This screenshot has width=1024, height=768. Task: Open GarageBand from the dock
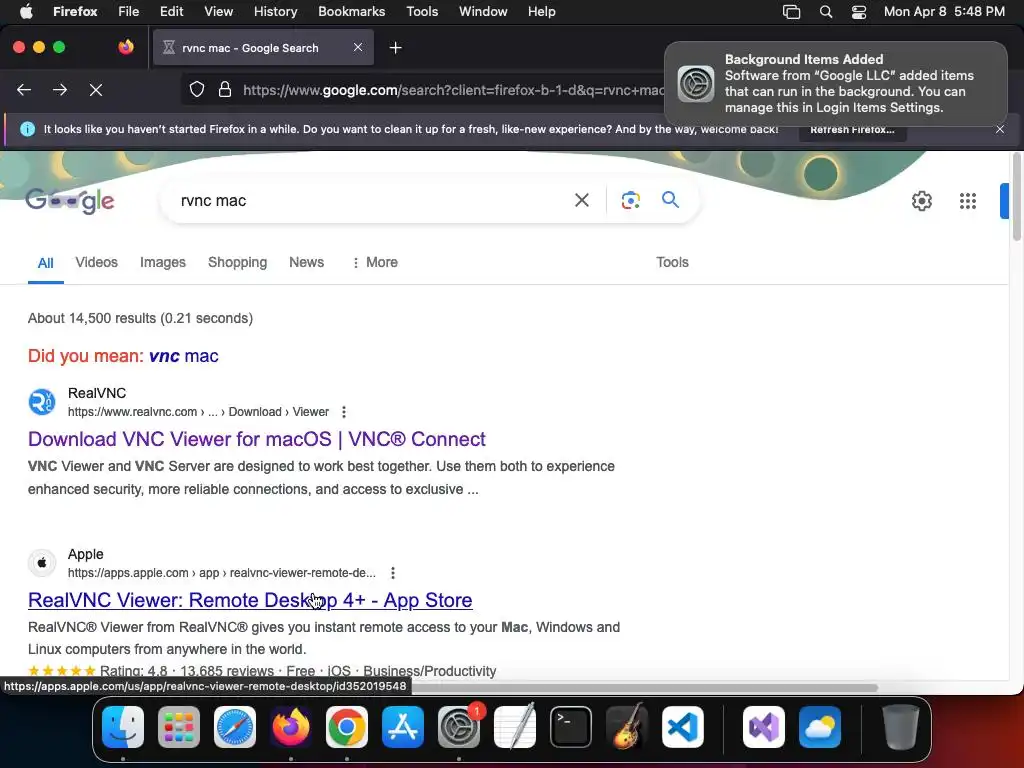click(627, 727)
